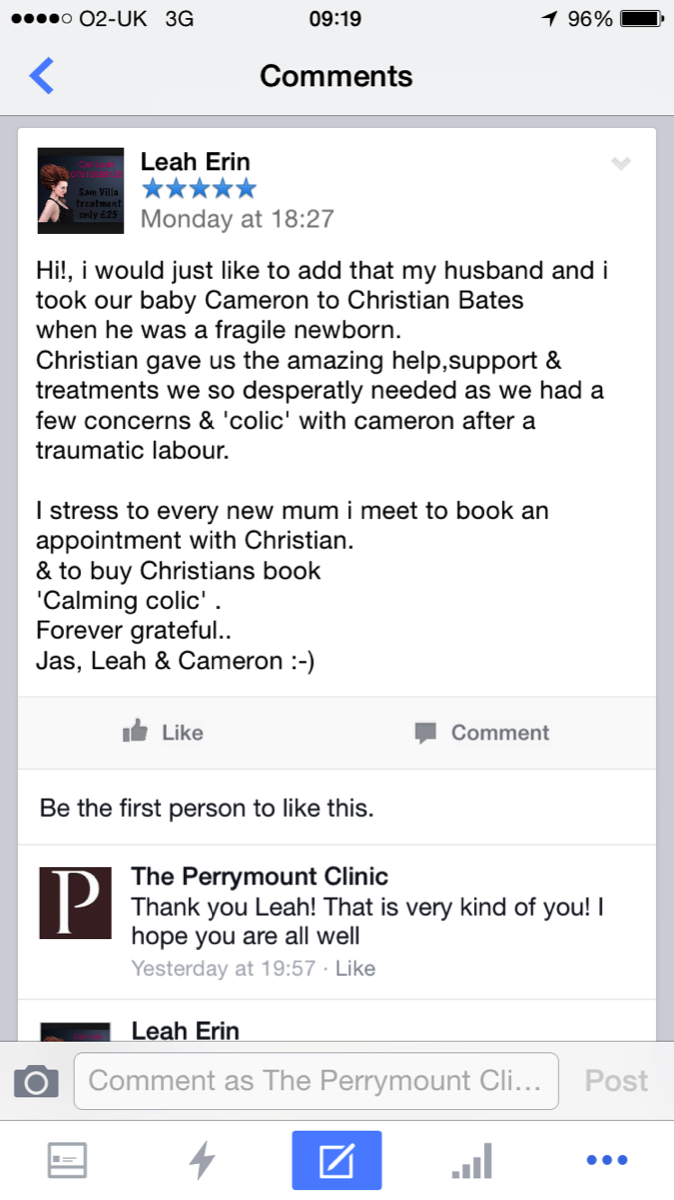Open the three-dots more menu
The image size is (674, 1200).
pos(606,1160)
